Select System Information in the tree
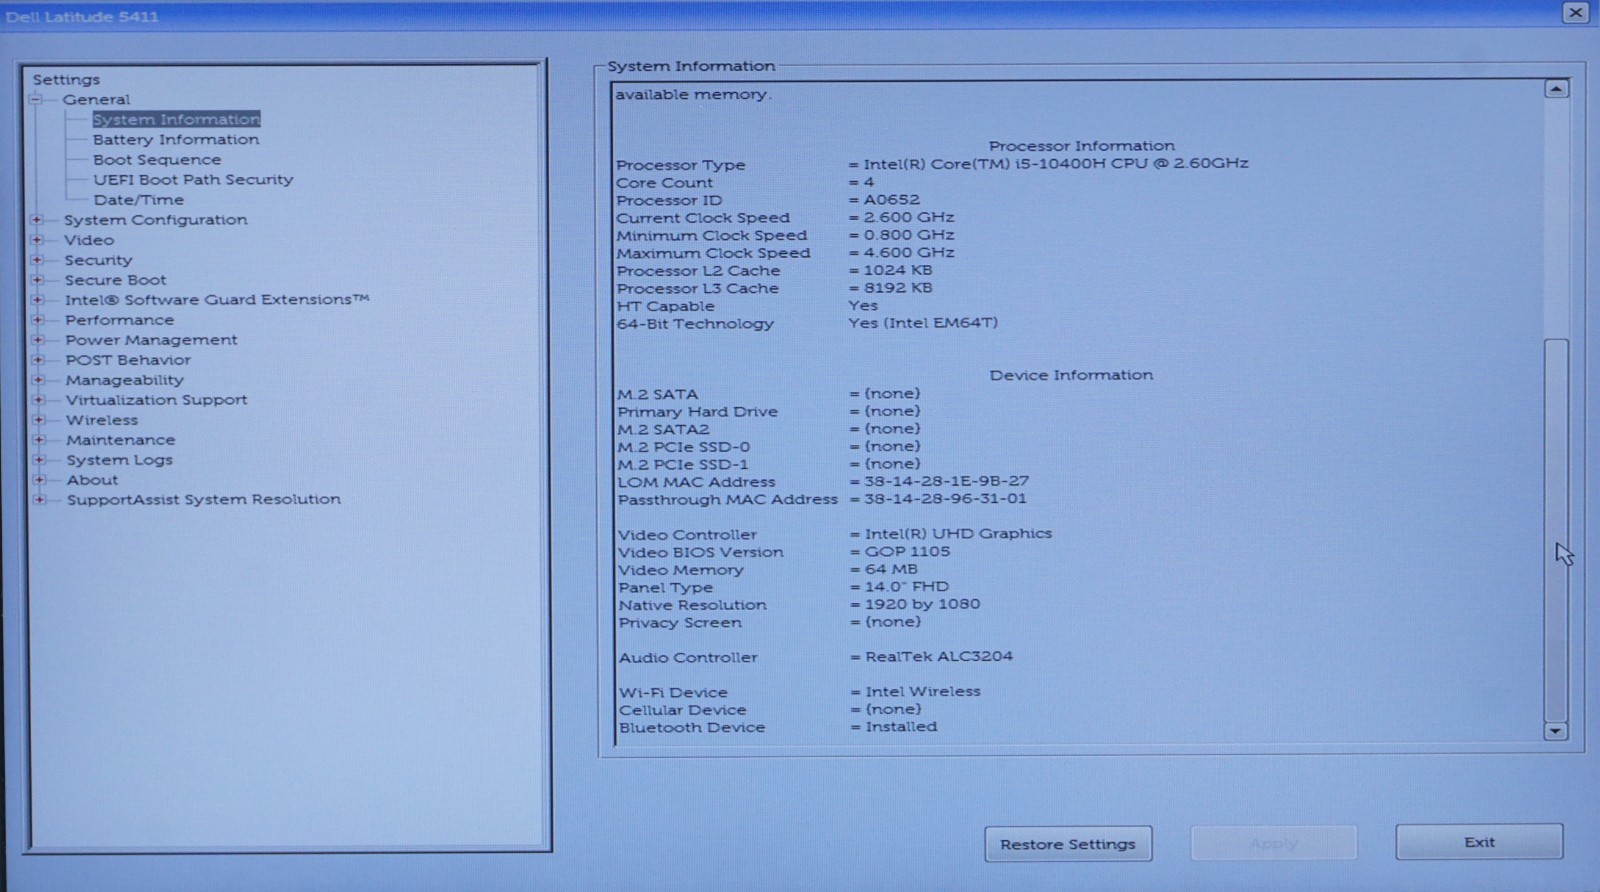1600x892 pixels. coord(176,119)
